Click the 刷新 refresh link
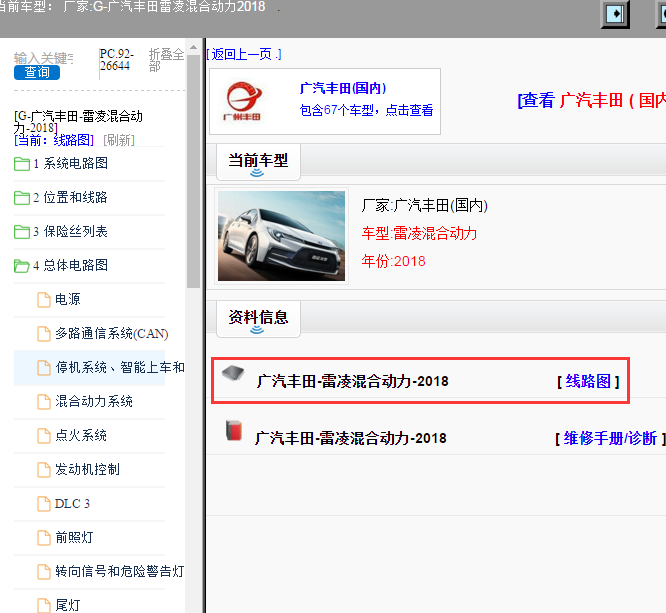Image resolution: width=666 pixels, height=613 pixels. point(119,140)
